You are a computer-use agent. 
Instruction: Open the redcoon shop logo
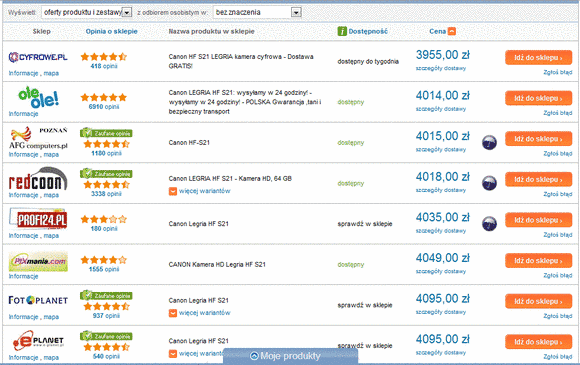tap(38, 178)
